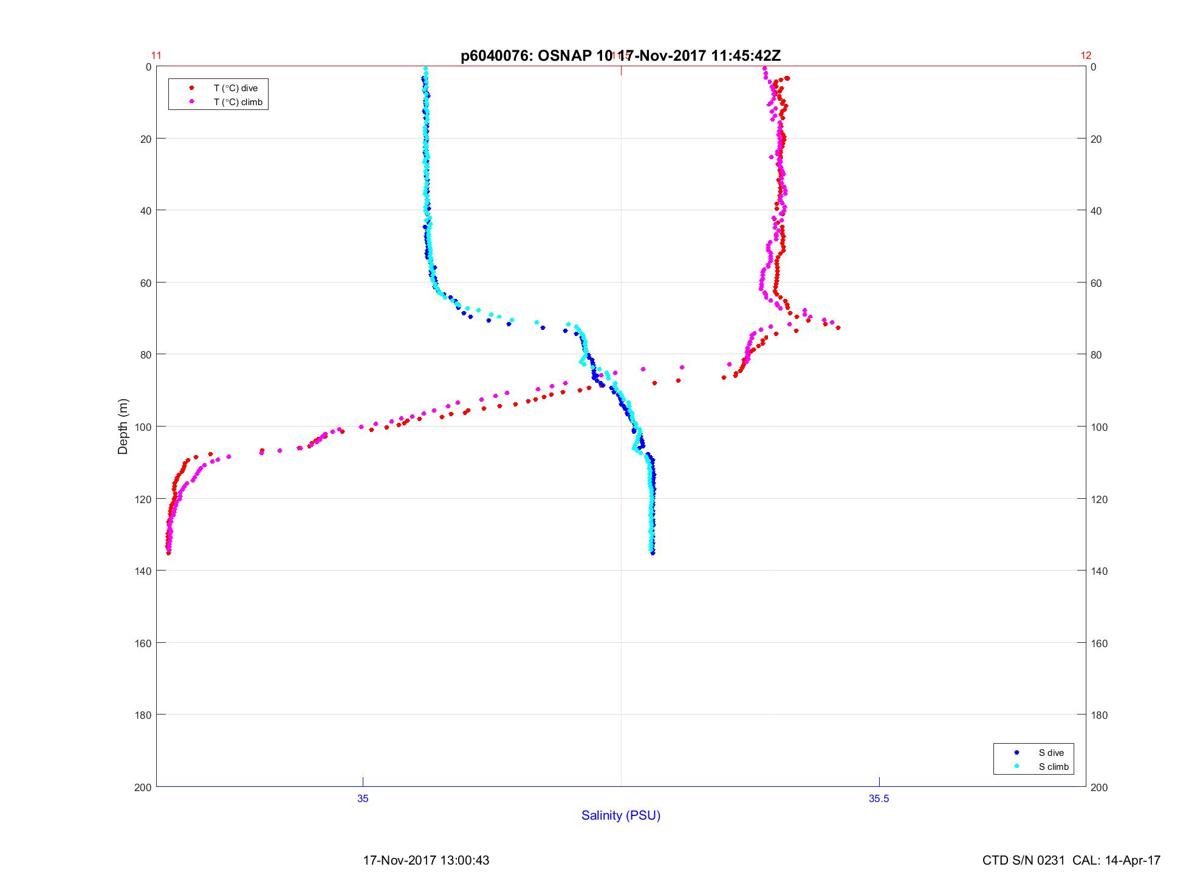Viewport: 1200px width, 885px height.
Task: Click the red temperature tick label 11
Action: (157, 56)
